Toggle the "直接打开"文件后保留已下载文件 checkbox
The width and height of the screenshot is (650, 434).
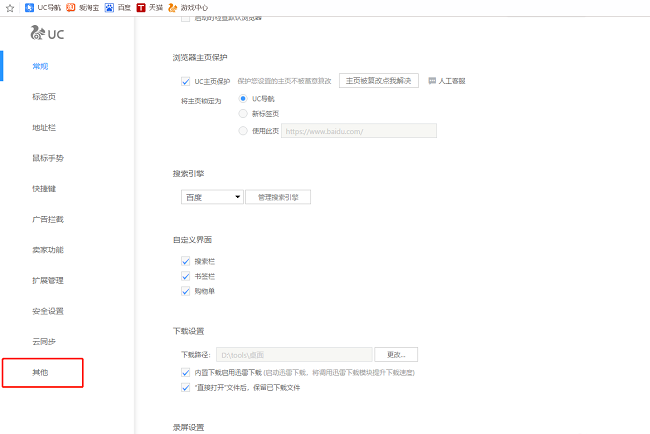coord(185,388)
